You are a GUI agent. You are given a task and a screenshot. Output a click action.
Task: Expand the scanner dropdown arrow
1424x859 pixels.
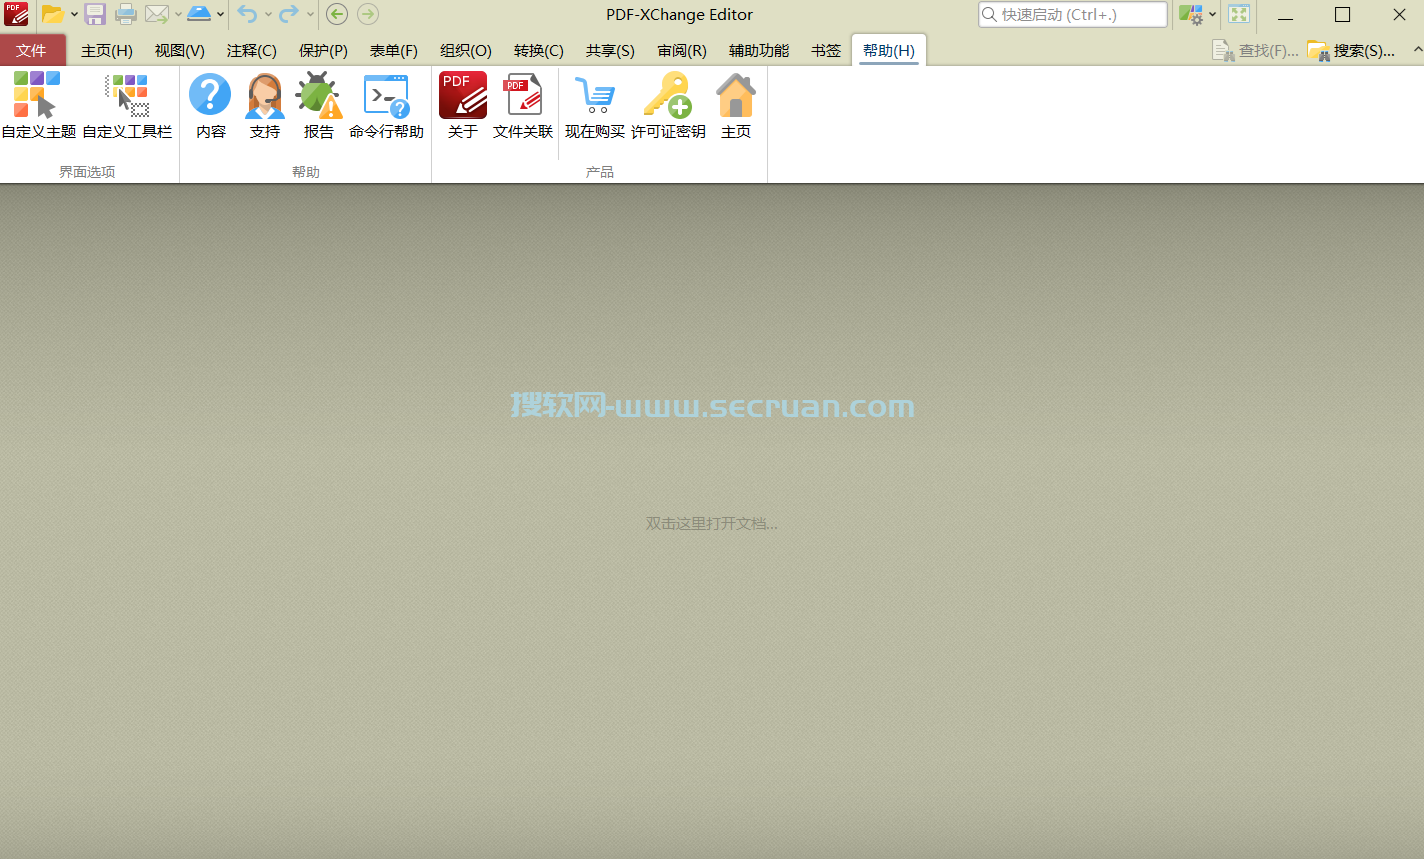220,15
